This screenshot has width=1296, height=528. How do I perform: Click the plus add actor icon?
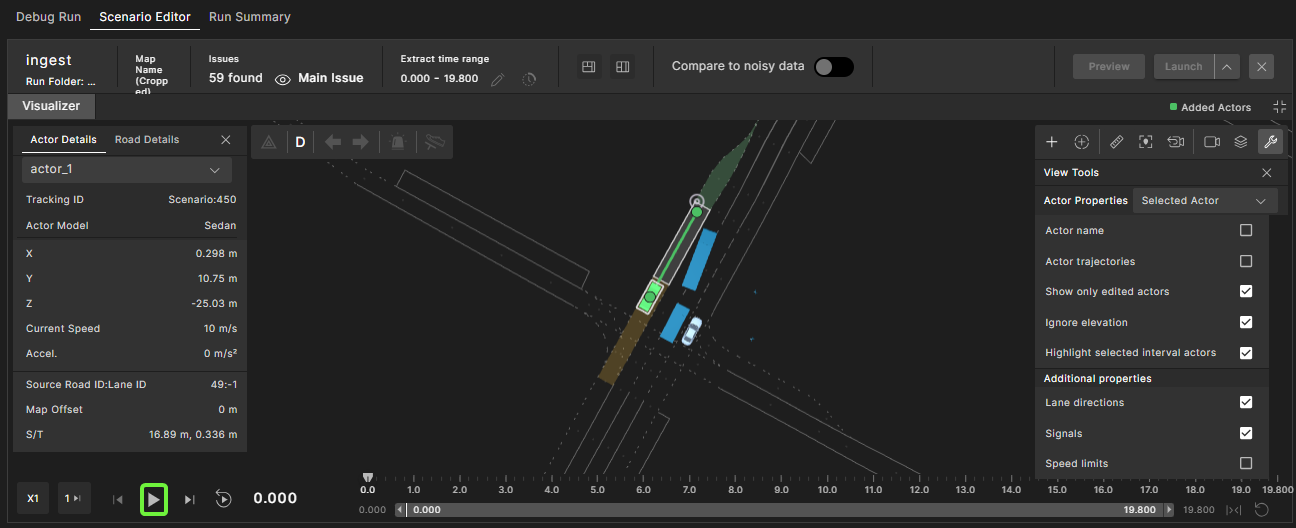click(1052, 142)
